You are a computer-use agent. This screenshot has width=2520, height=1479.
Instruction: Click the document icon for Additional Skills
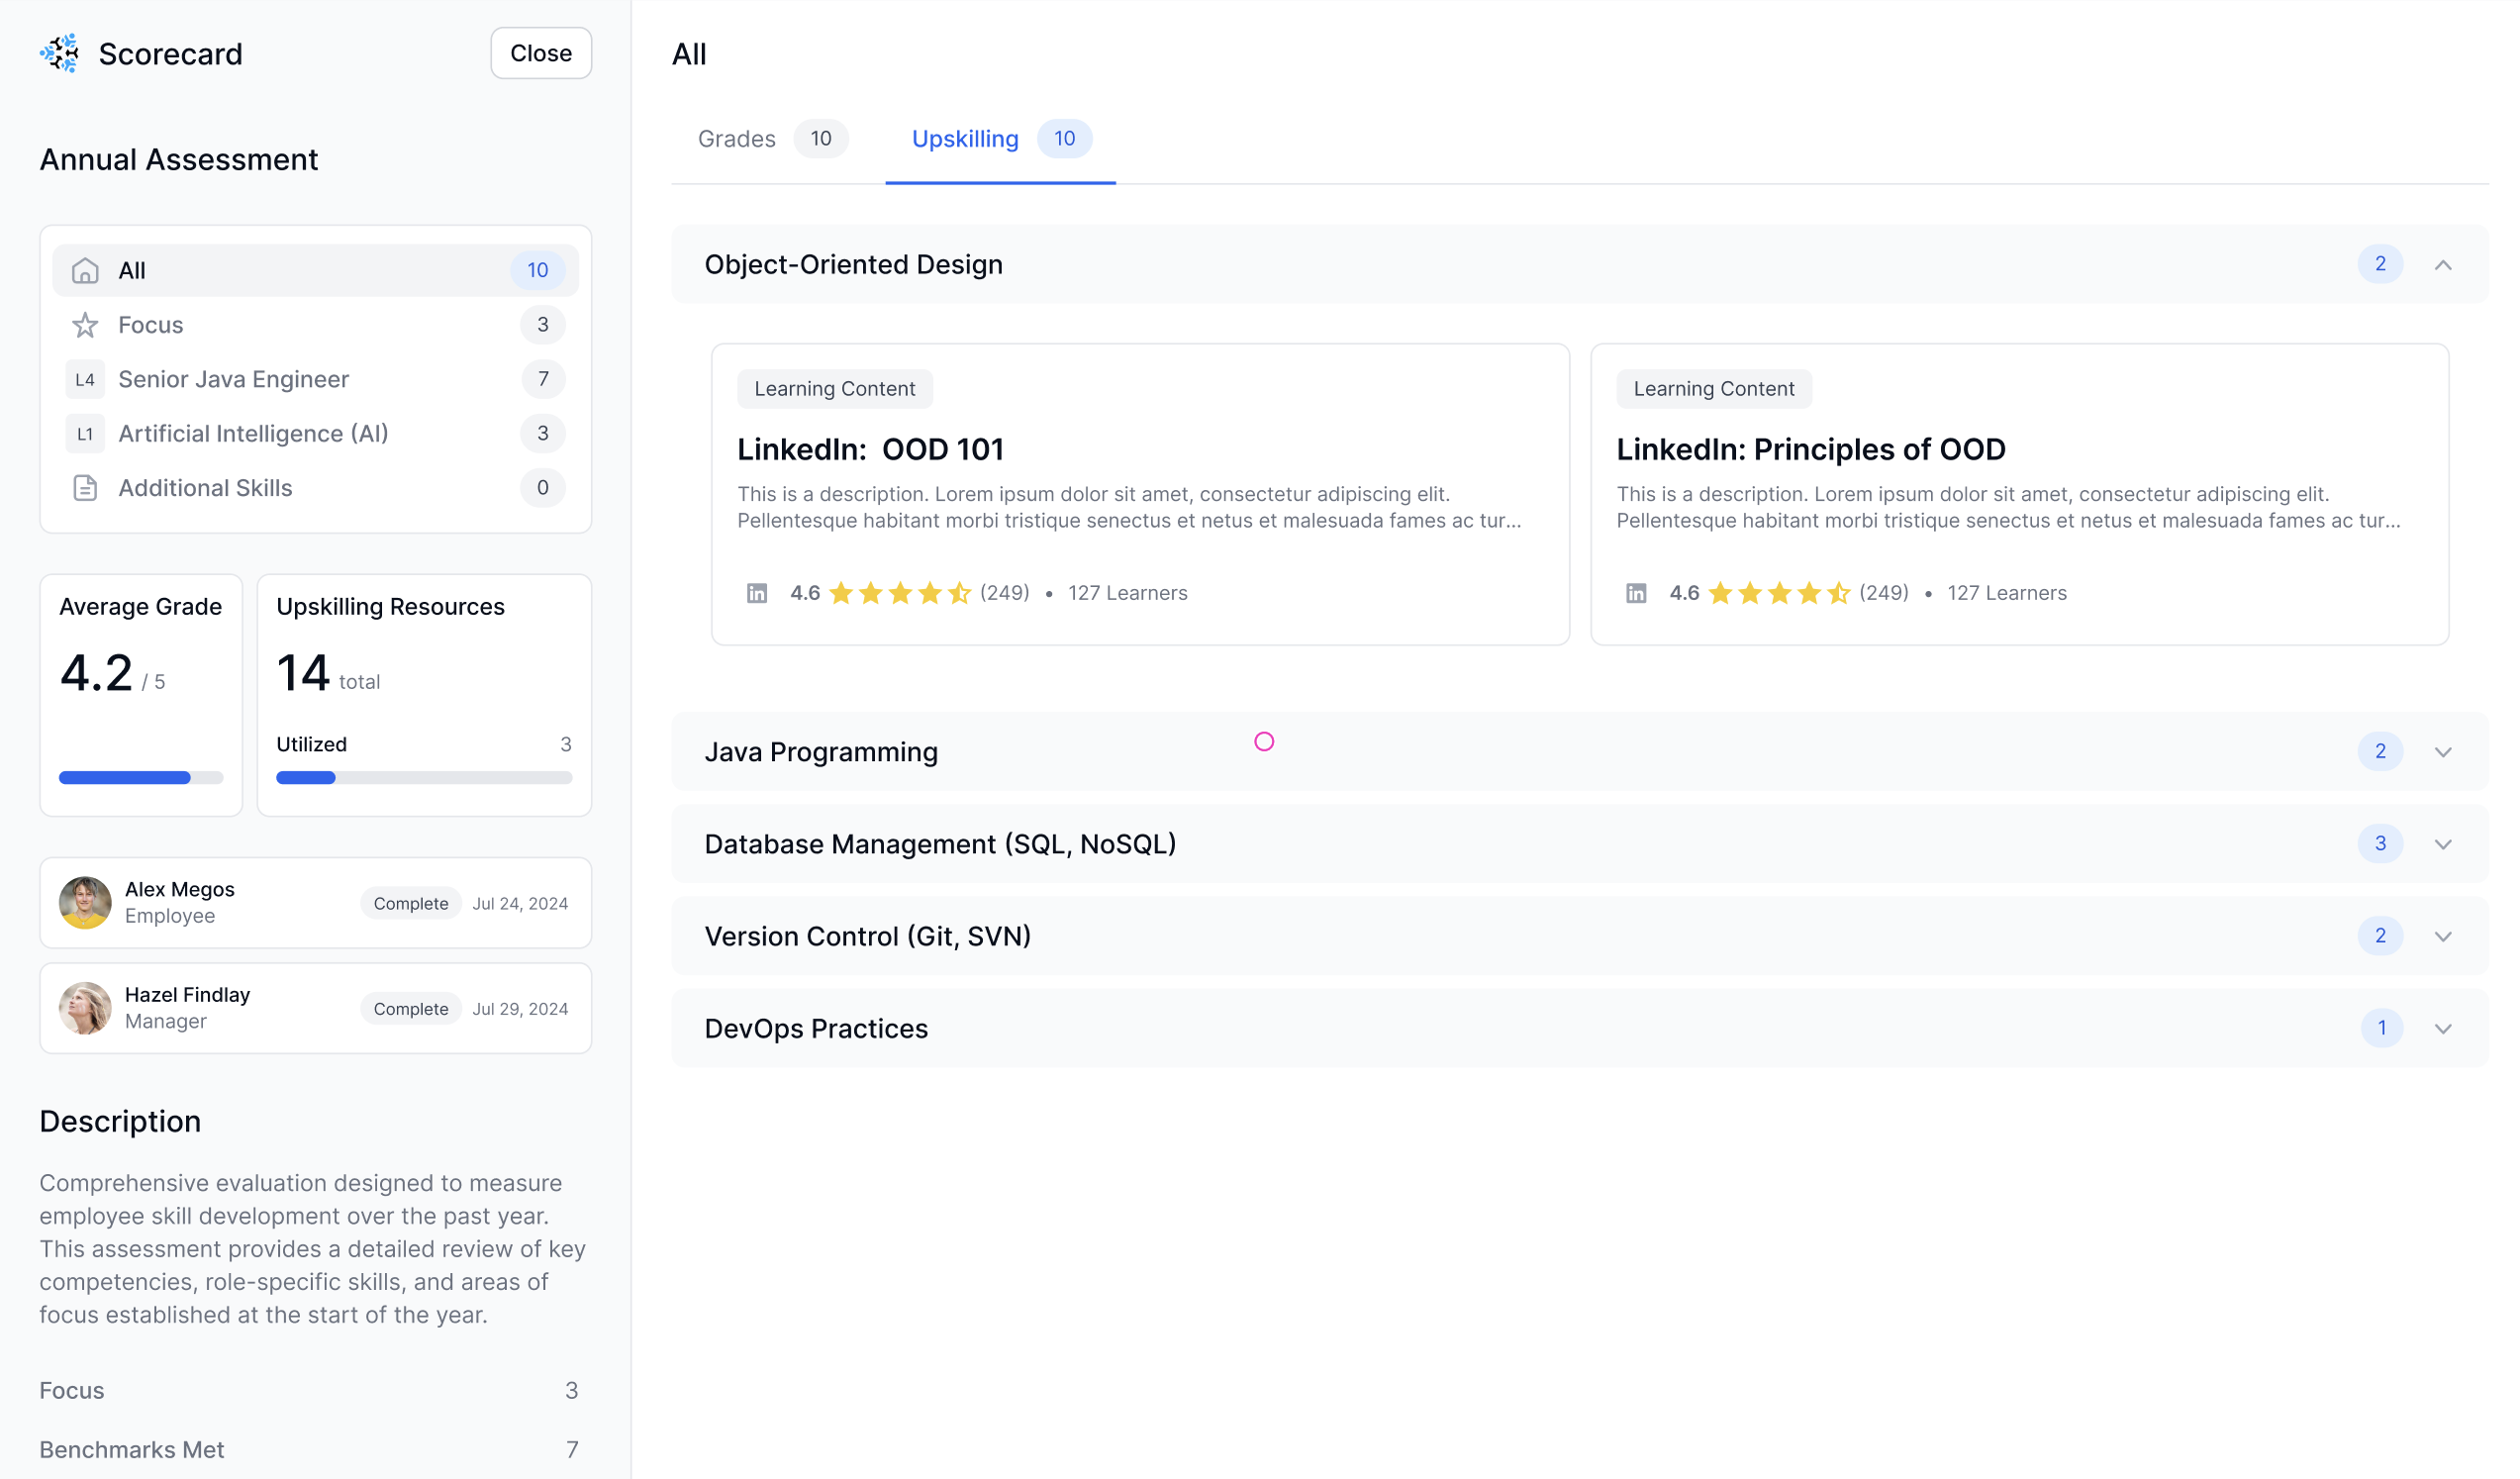pos(85,488)
